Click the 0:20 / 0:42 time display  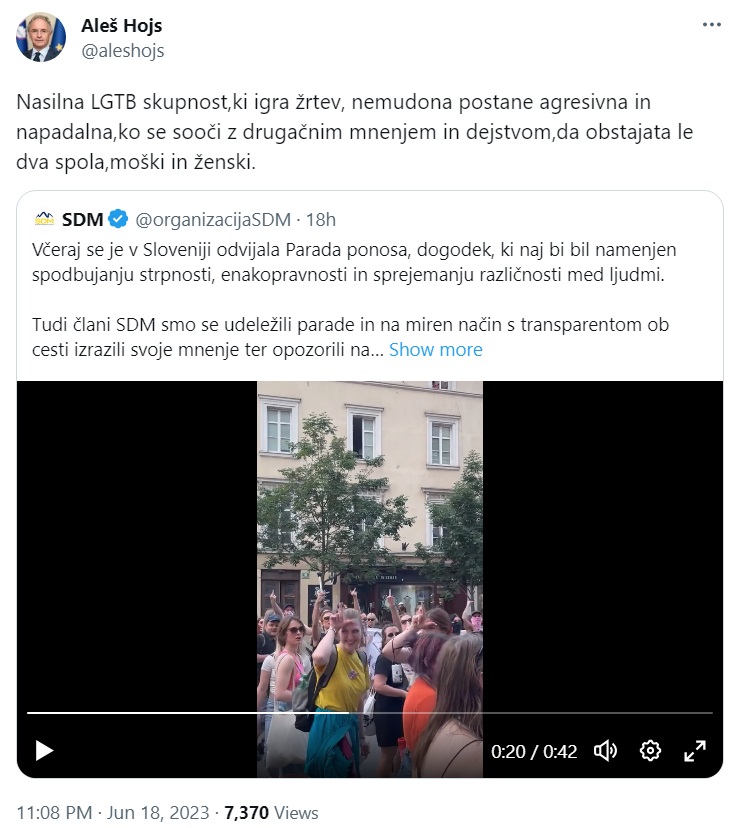(x=534, y=751)
